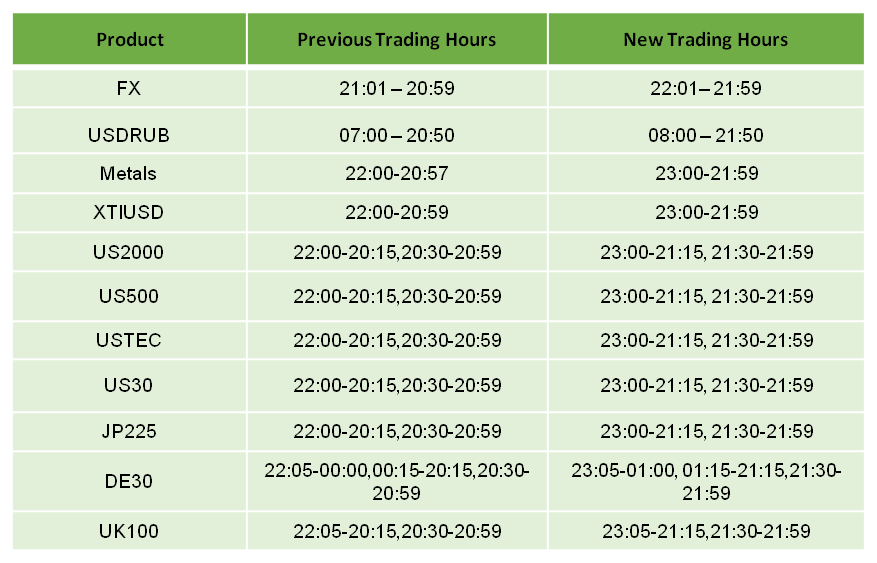Click the US30 product cell
877x563 pixels.
(129, 385)
